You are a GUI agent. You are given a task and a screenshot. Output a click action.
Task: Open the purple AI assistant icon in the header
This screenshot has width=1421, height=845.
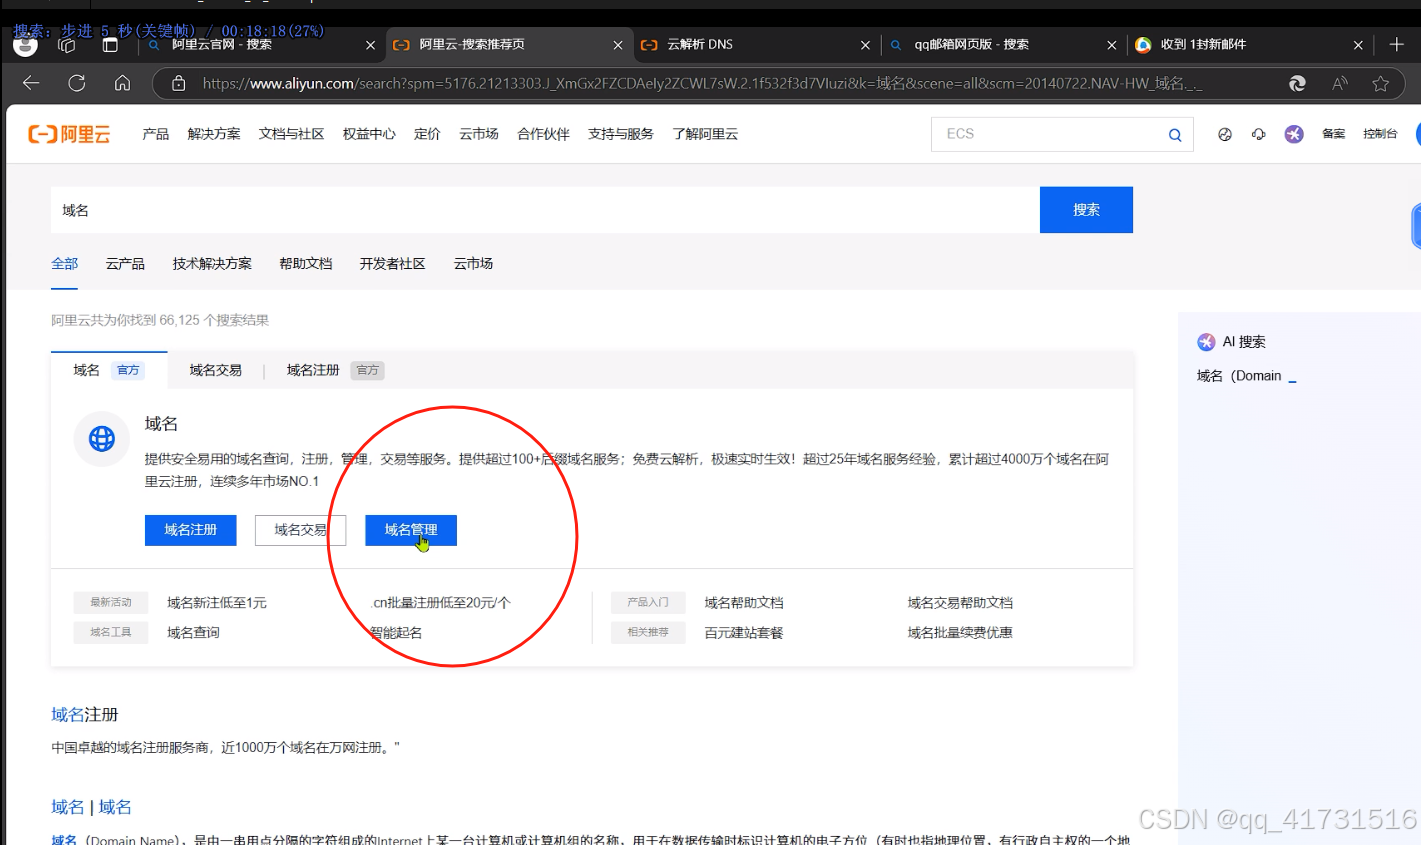point(1294,134)
